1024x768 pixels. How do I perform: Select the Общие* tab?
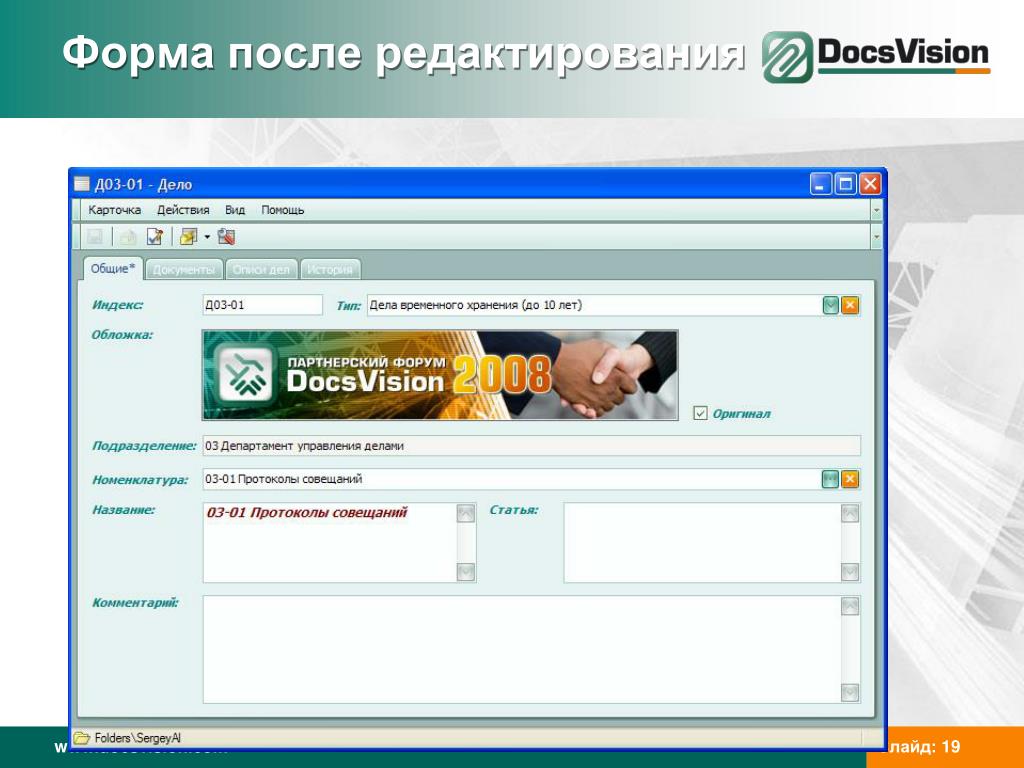(x=113, y=268)
